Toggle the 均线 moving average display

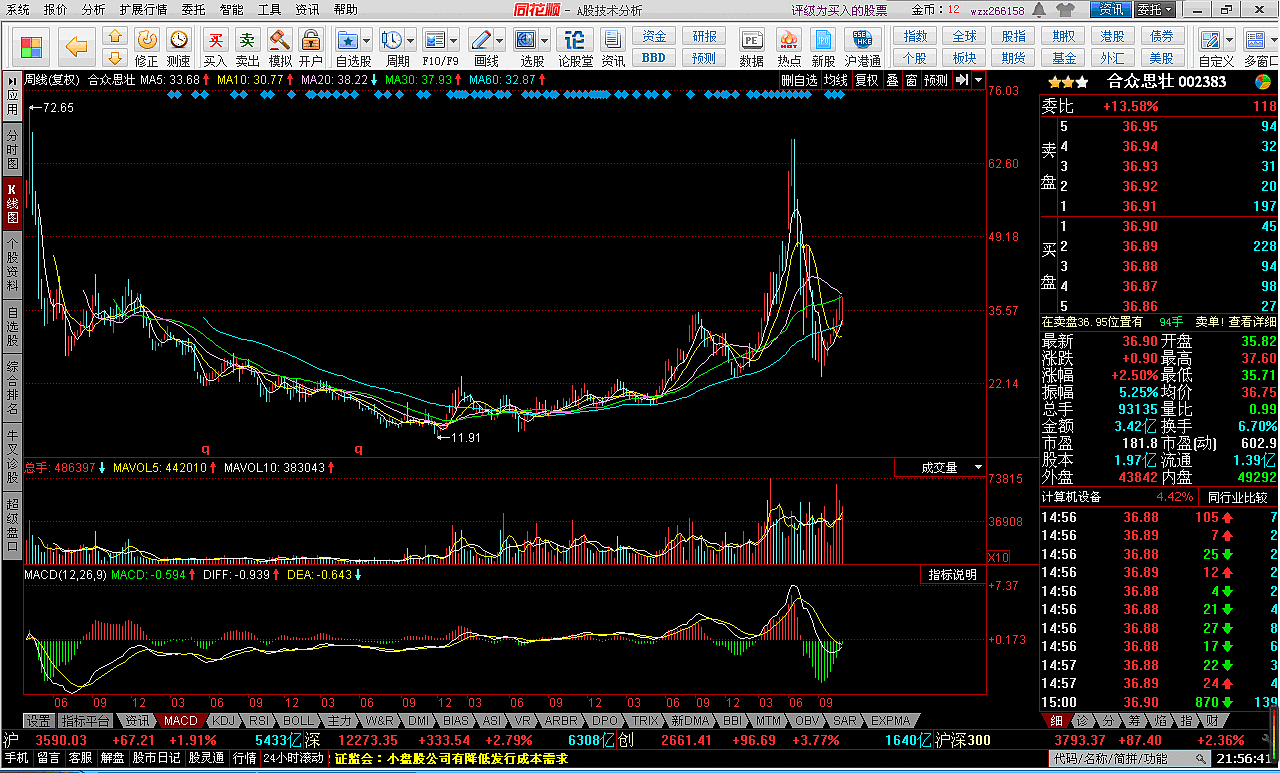[836, 80]
